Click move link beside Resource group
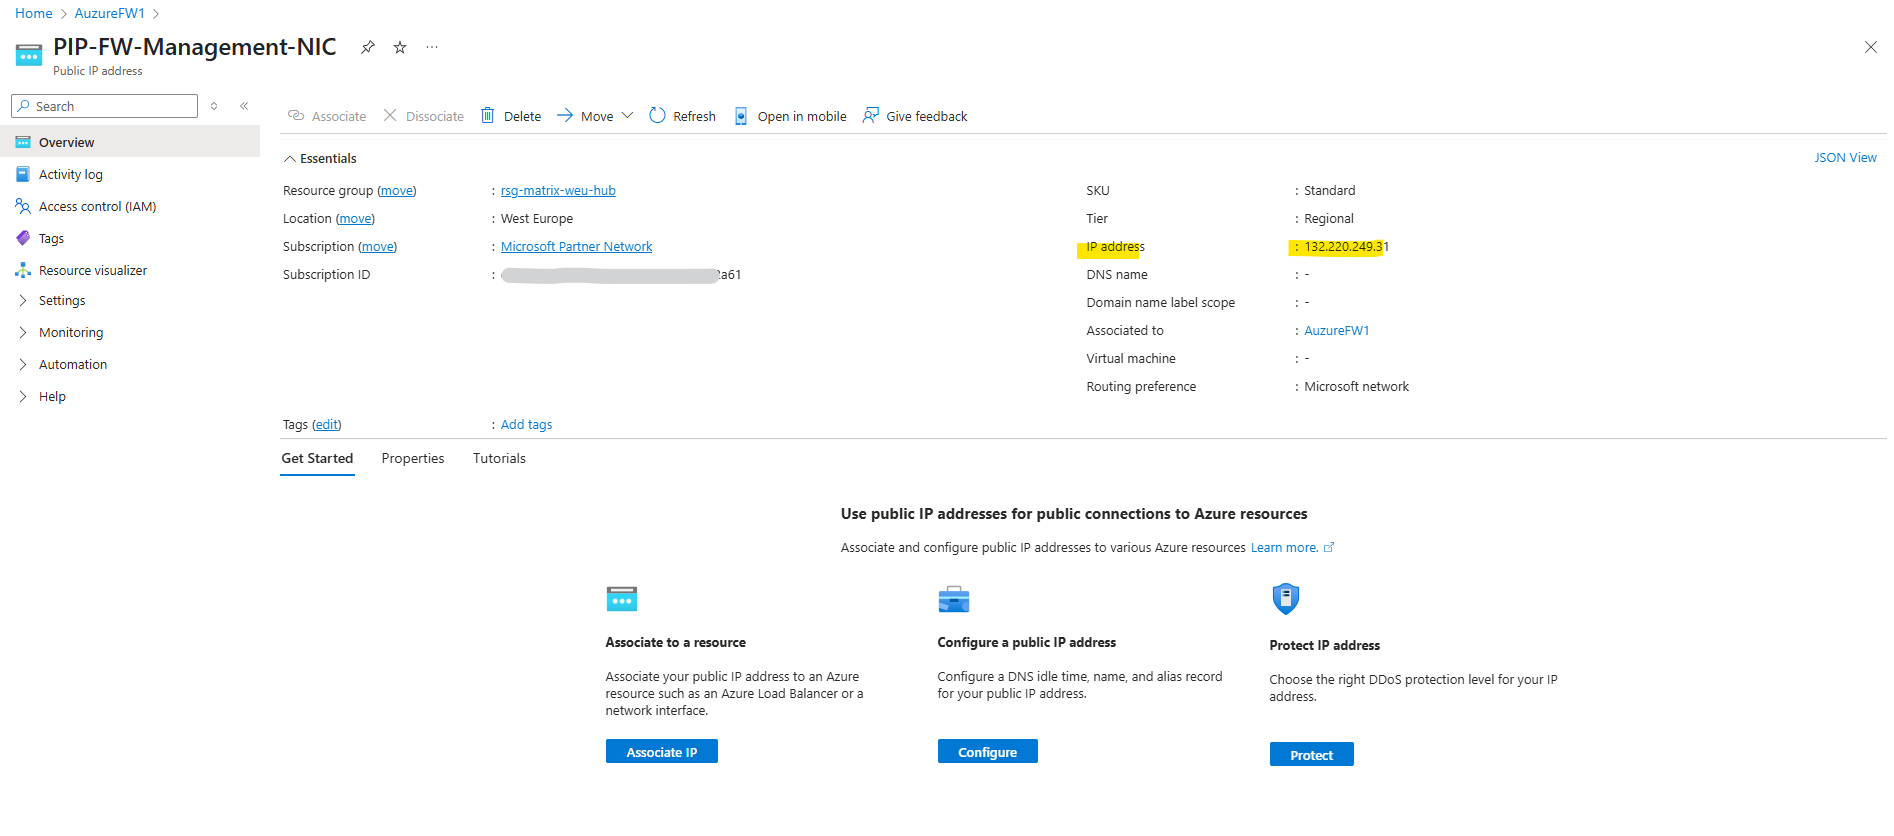The width and height of the screenshot is (1894, 836). (x=397, y=190)
